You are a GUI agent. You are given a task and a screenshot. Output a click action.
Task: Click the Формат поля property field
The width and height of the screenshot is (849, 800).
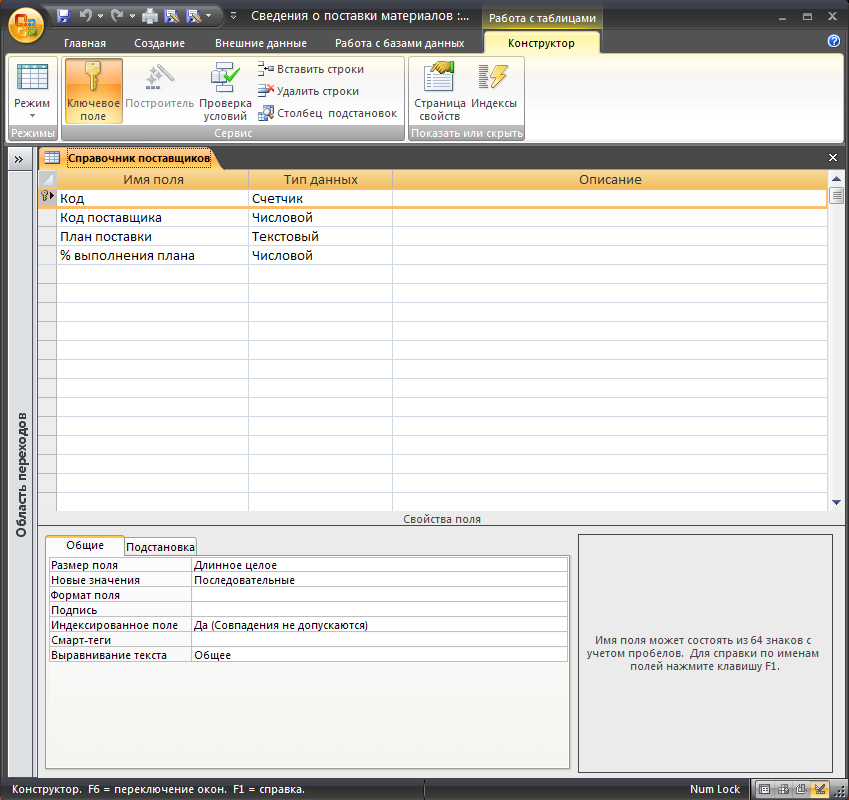point(378,595)
